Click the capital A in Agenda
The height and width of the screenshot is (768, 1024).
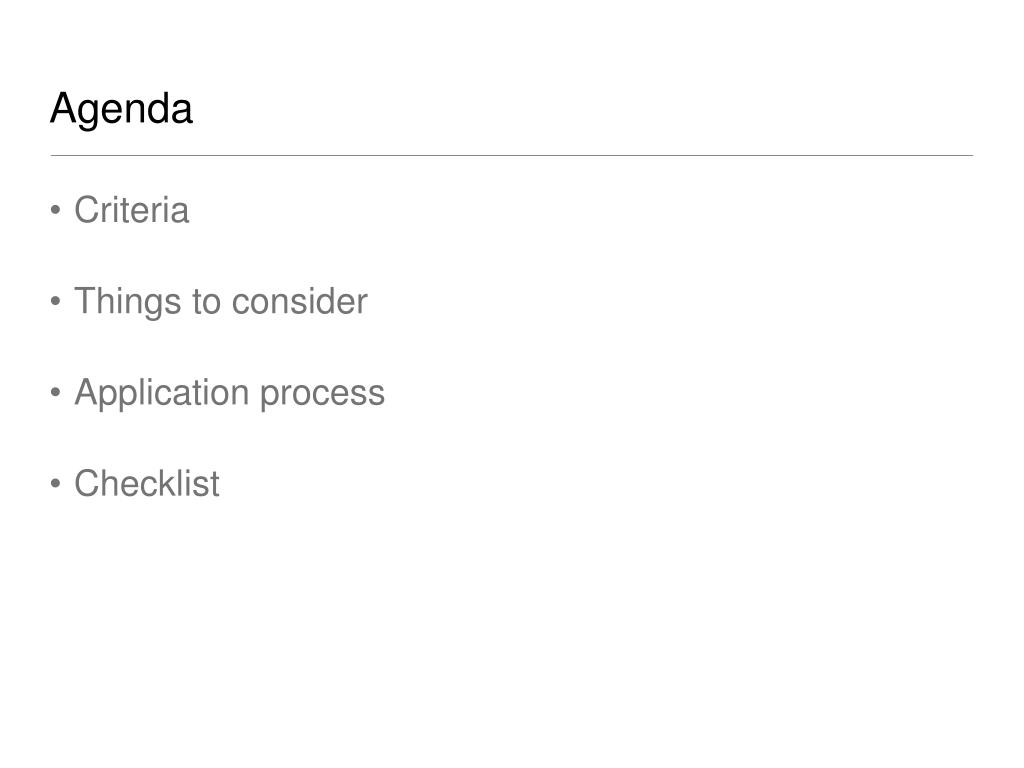[x=64, y=106]
